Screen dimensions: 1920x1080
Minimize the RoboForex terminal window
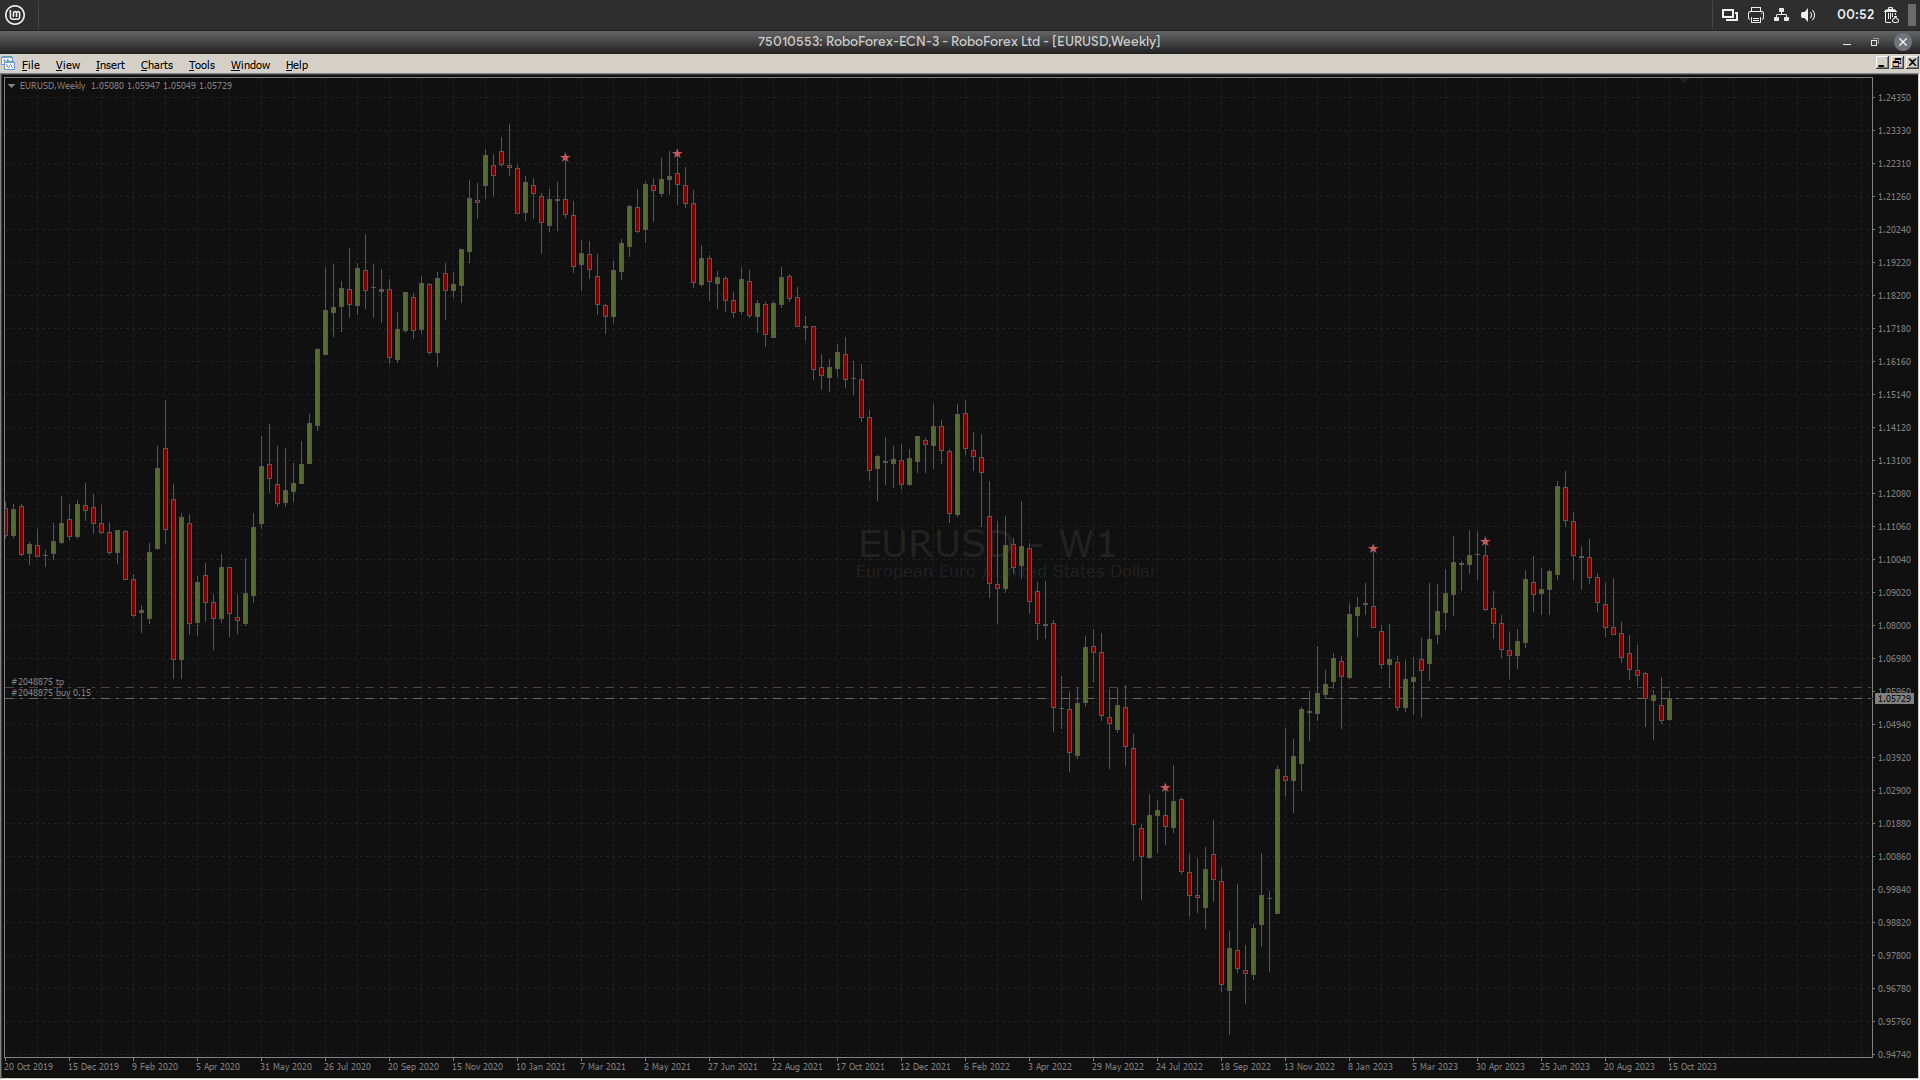tap(1847, 42)
